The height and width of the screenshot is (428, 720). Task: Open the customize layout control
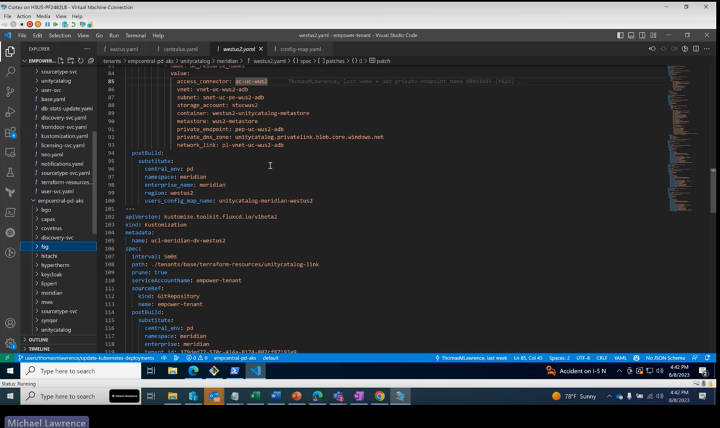click(653, 35)
